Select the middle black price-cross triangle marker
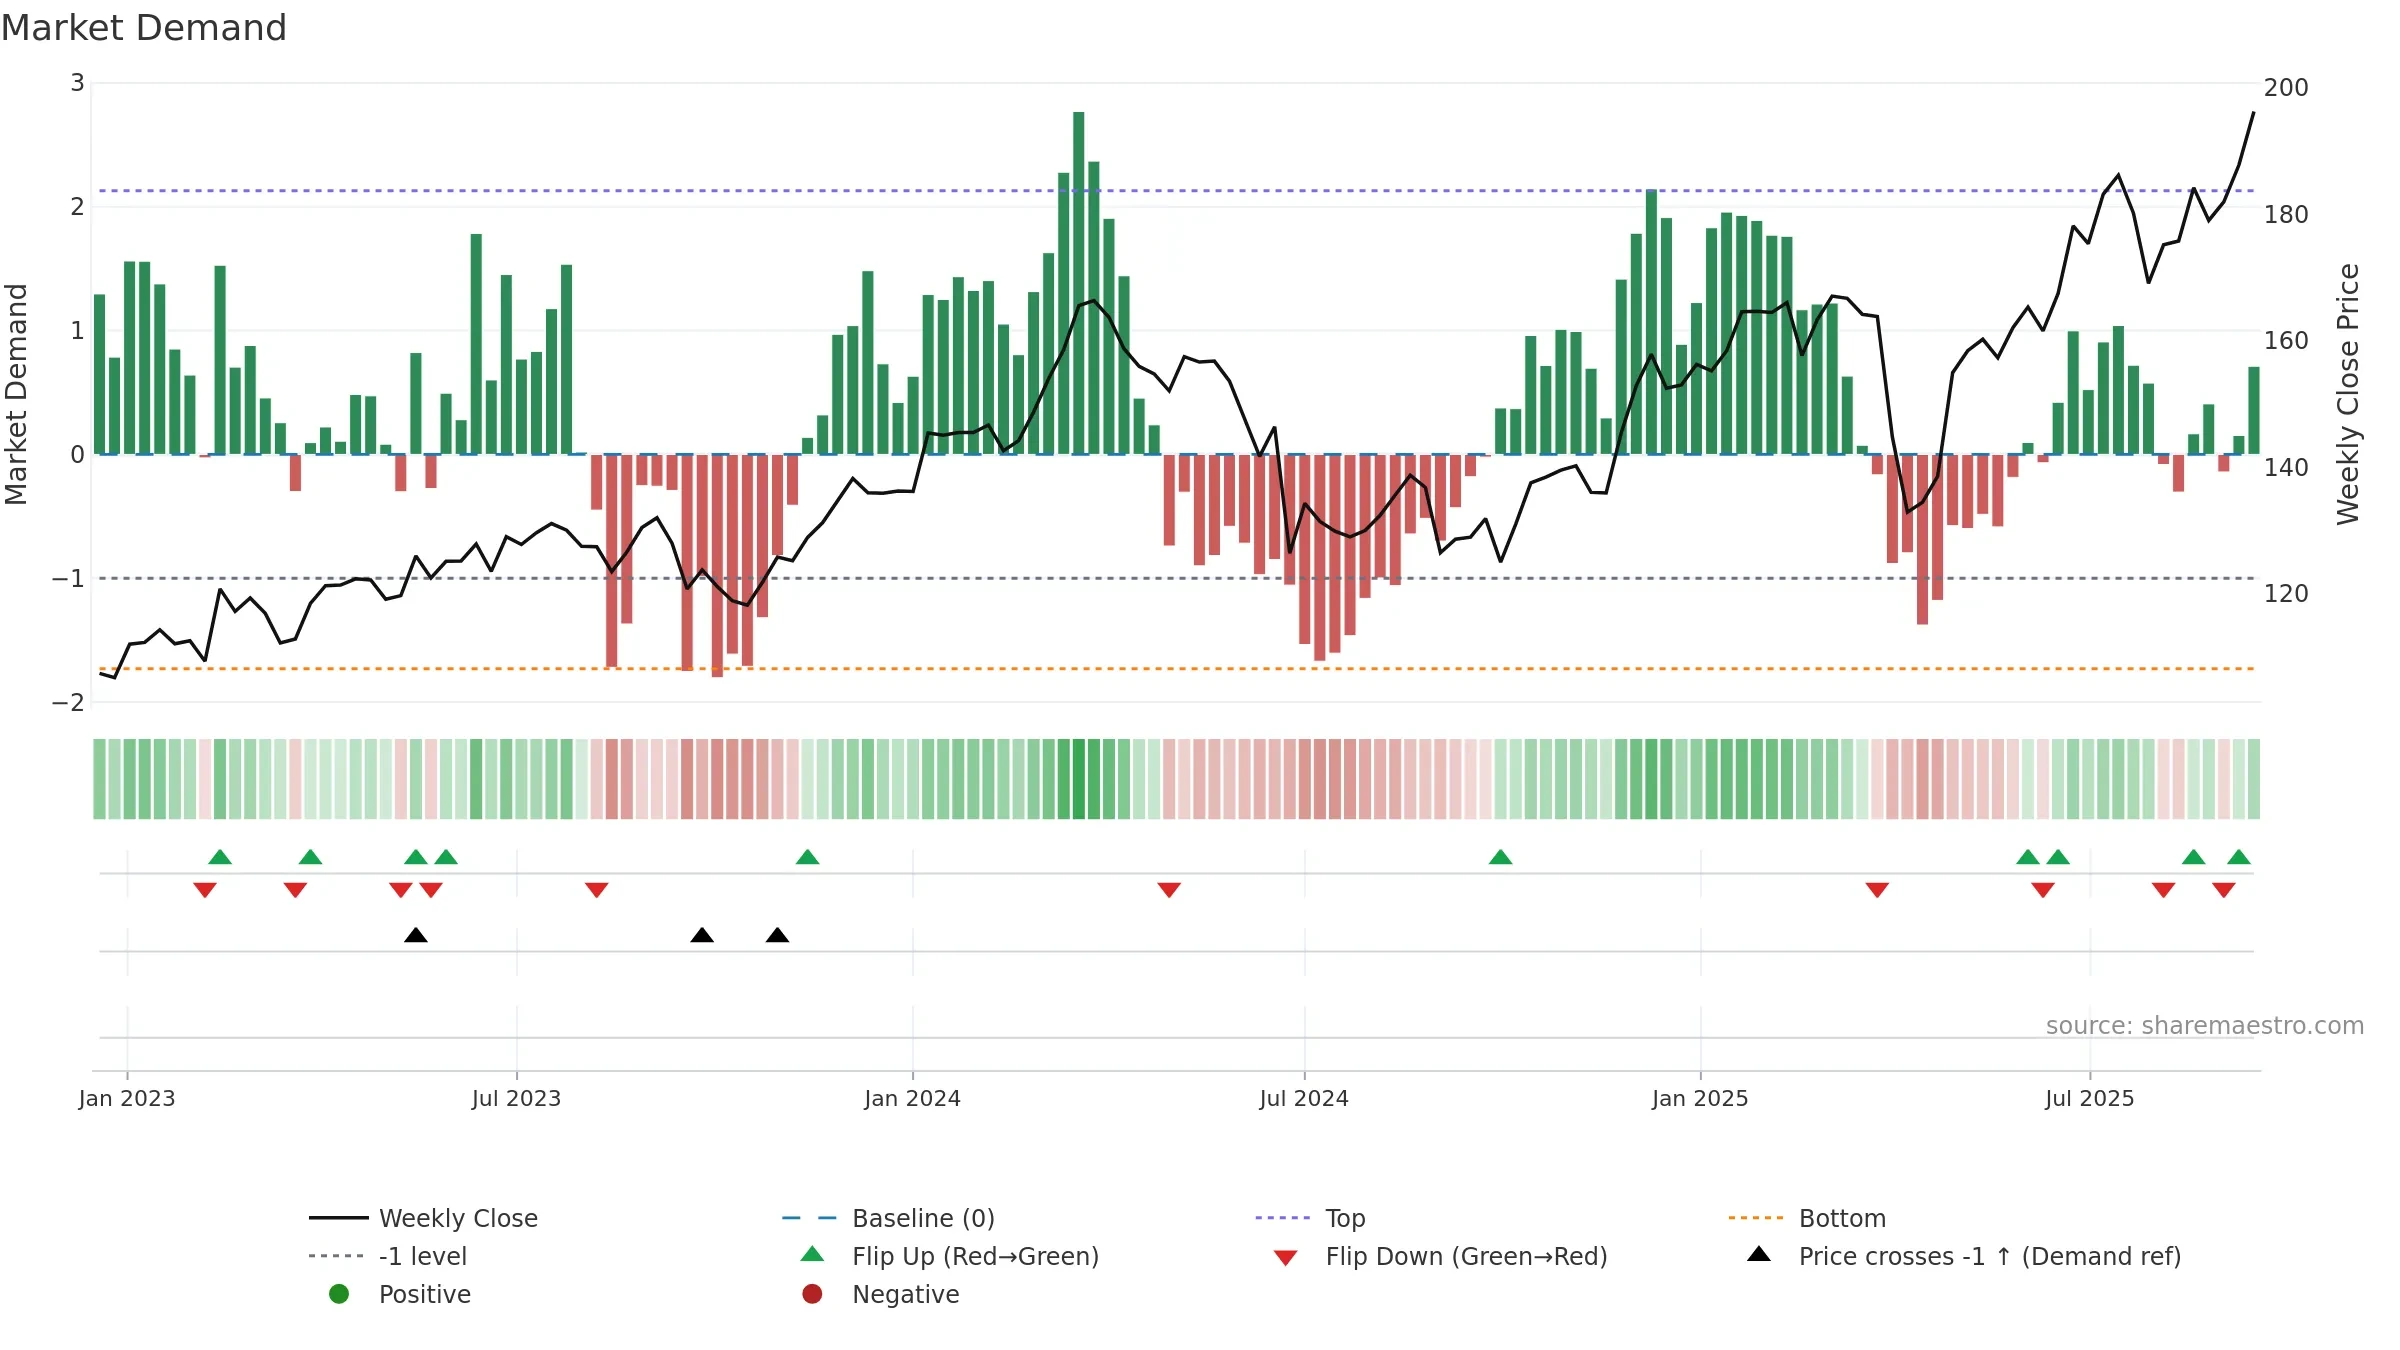 [x=702, y=935]
